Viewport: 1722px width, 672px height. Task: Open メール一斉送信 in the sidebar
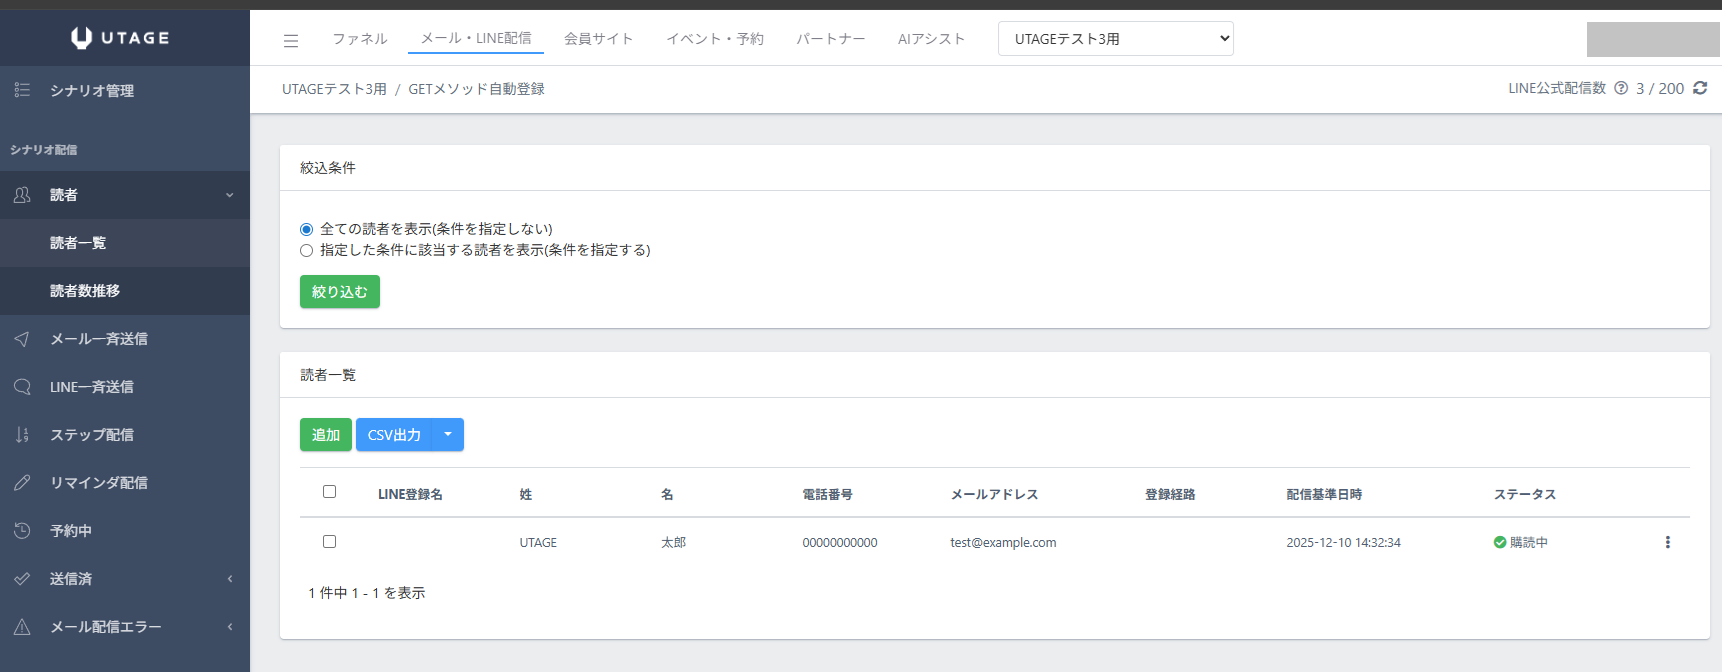pyautogui.click(x=98, y=339)
